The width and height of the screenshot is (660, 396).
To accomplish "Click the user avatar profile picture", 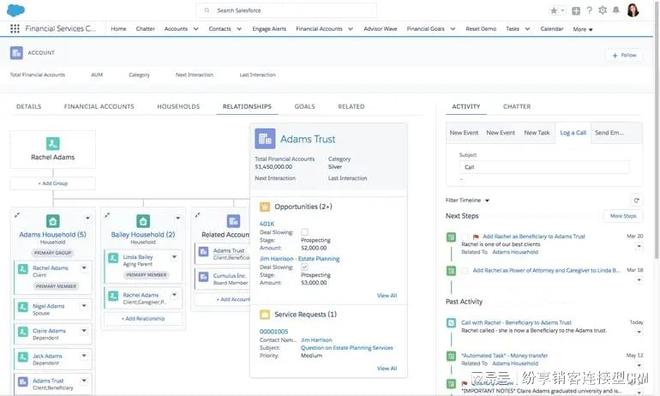I will [x=633, y=10].
